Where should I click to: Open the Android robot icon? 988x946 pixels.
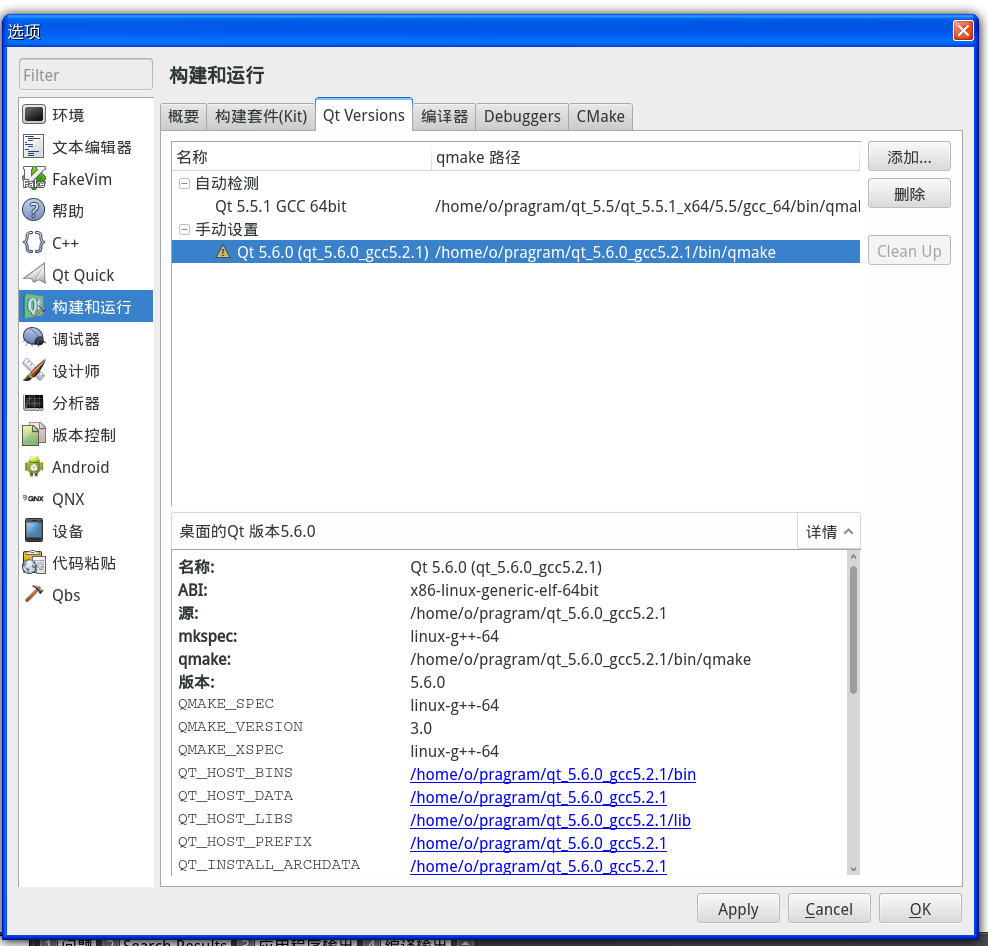(34, 467)
